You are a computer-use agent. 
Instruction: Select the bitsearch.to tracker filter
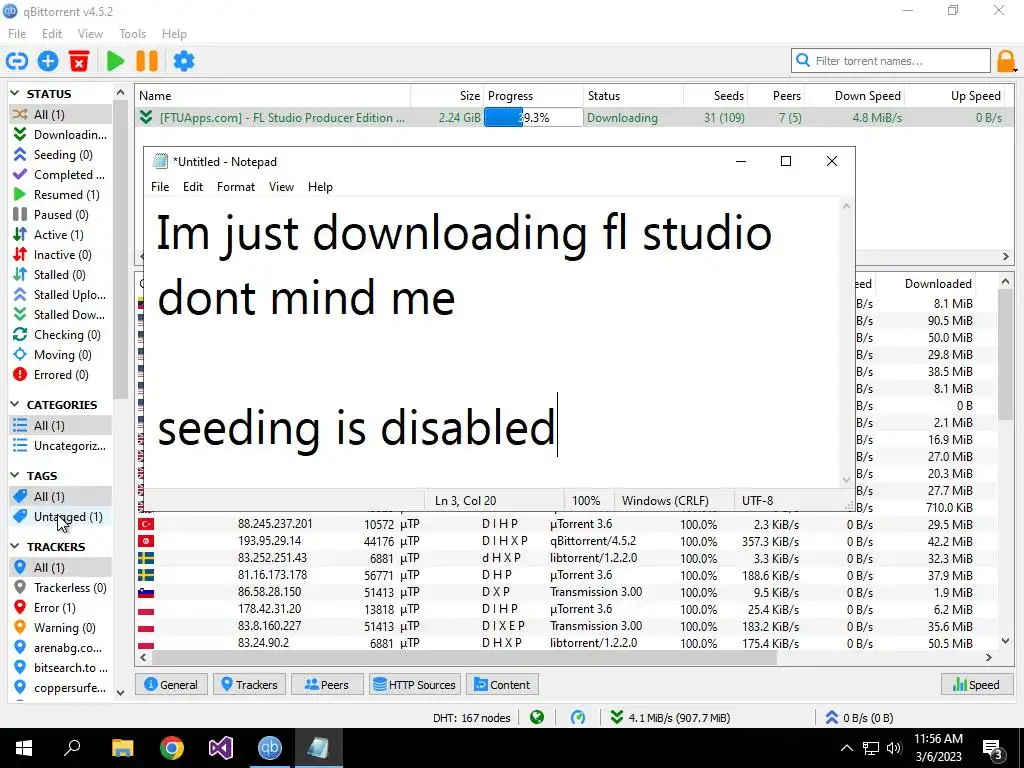coord(60,668)
